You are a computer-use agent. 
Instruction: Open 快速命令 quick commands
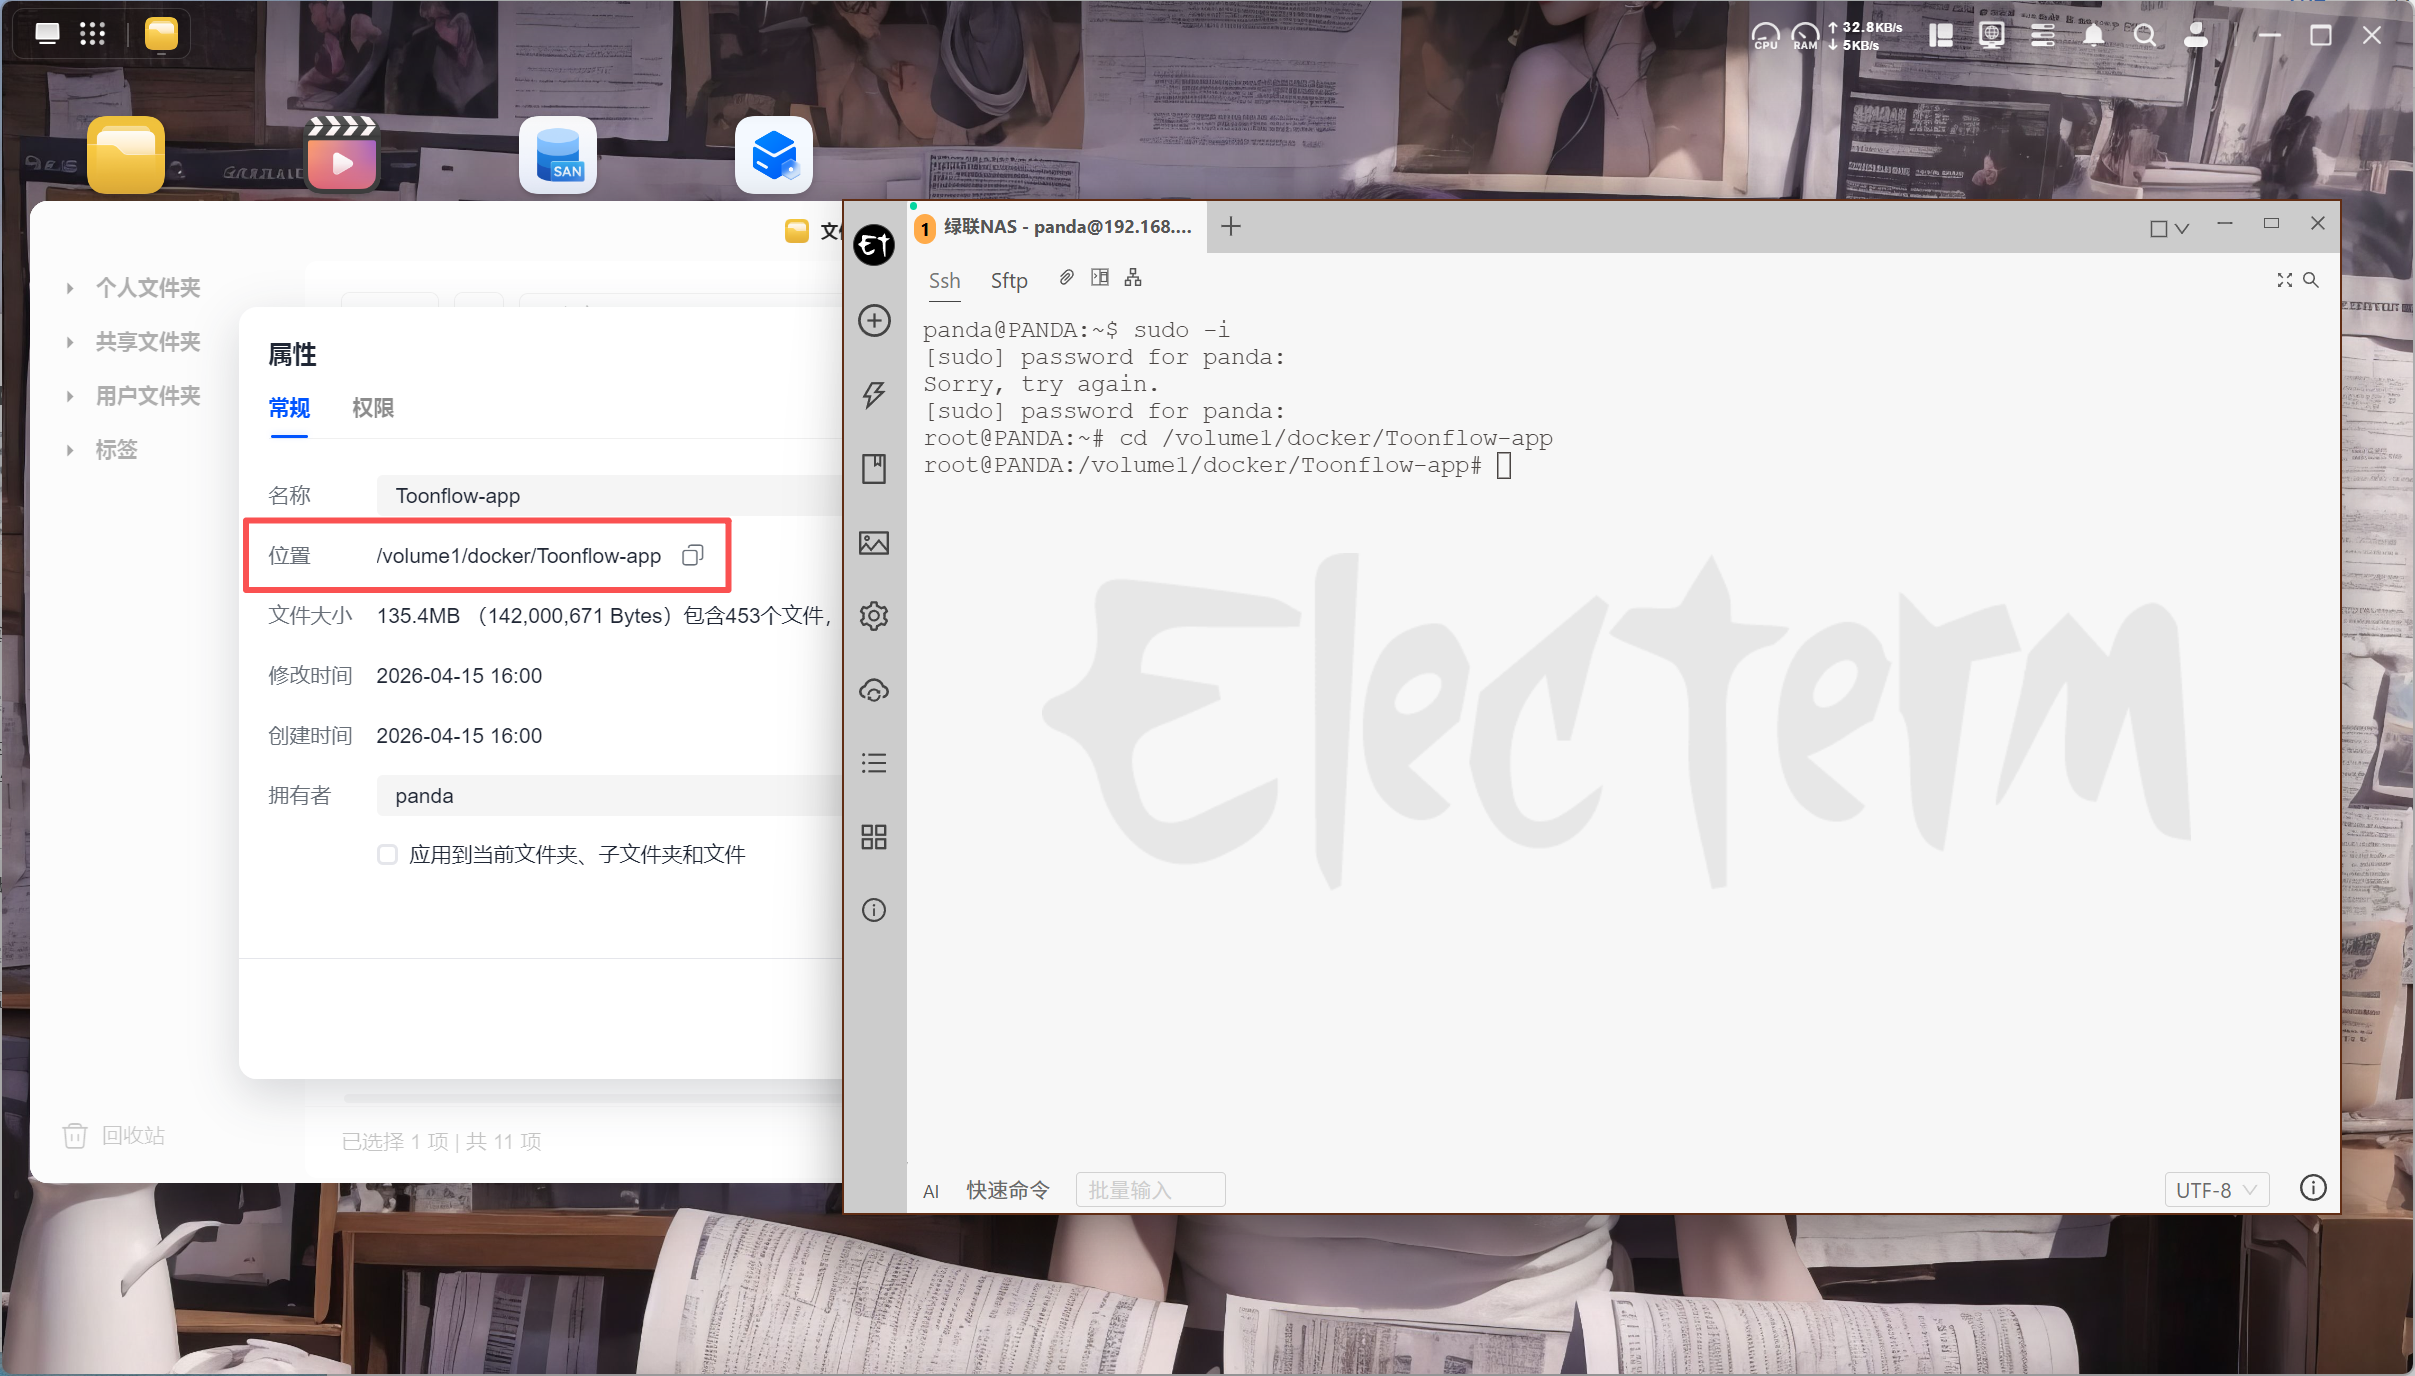pos(1007,1190)
